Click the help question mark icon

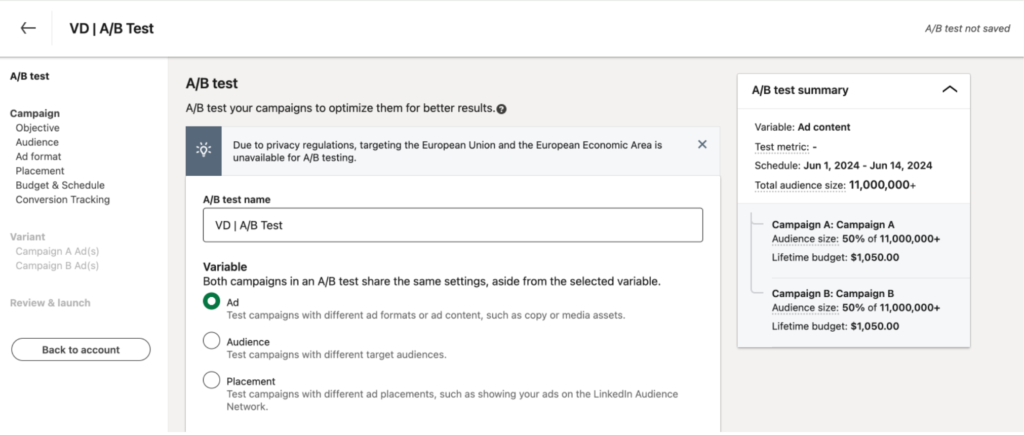point(501,109)
